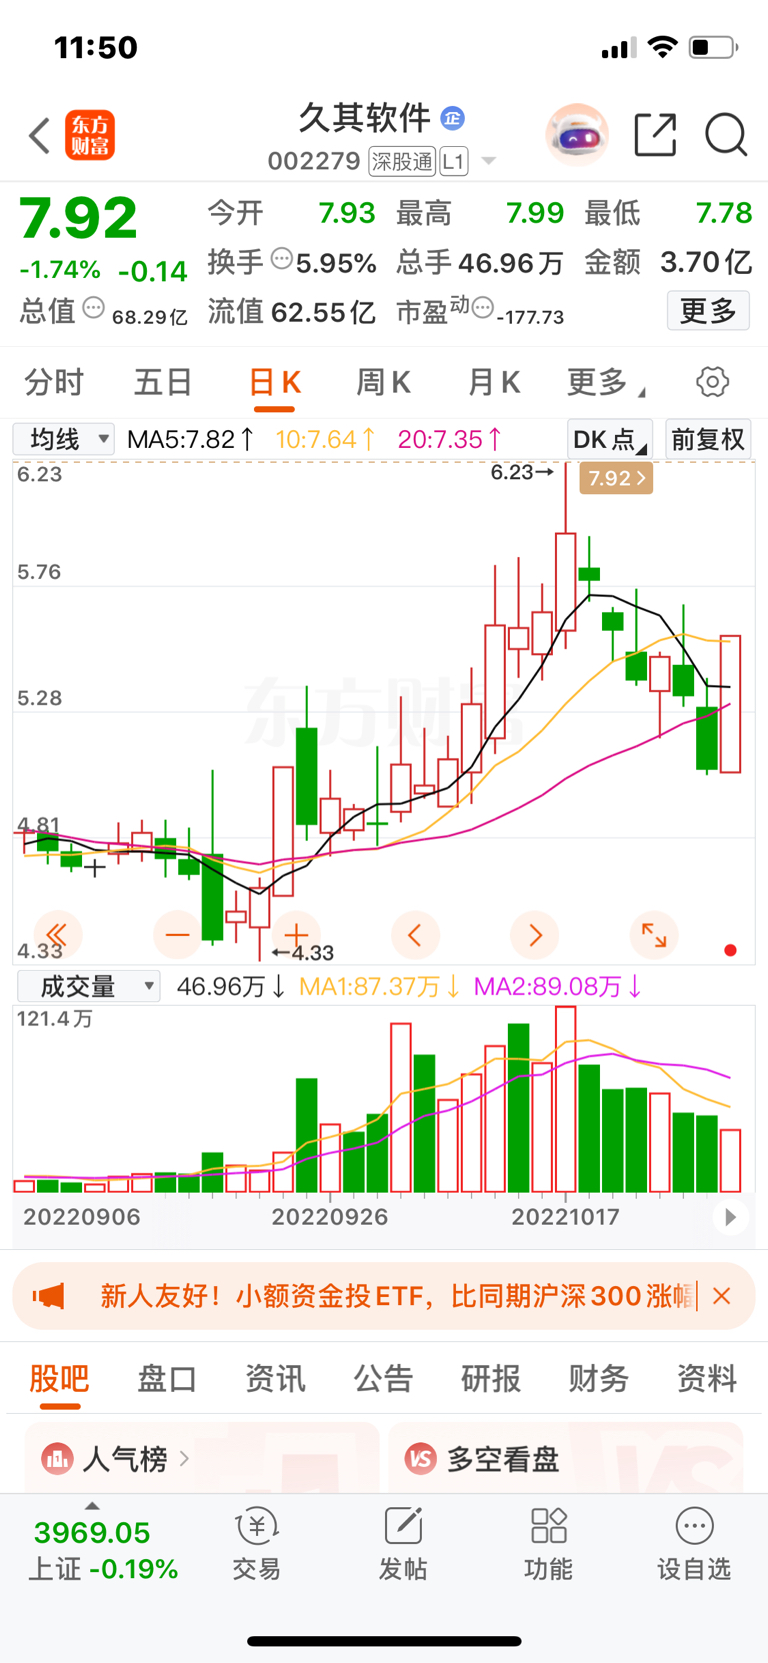This screenshot has width=768, height=1663.
Task: Tap the 7.92 price tag on chart
Action: [616, 478]
